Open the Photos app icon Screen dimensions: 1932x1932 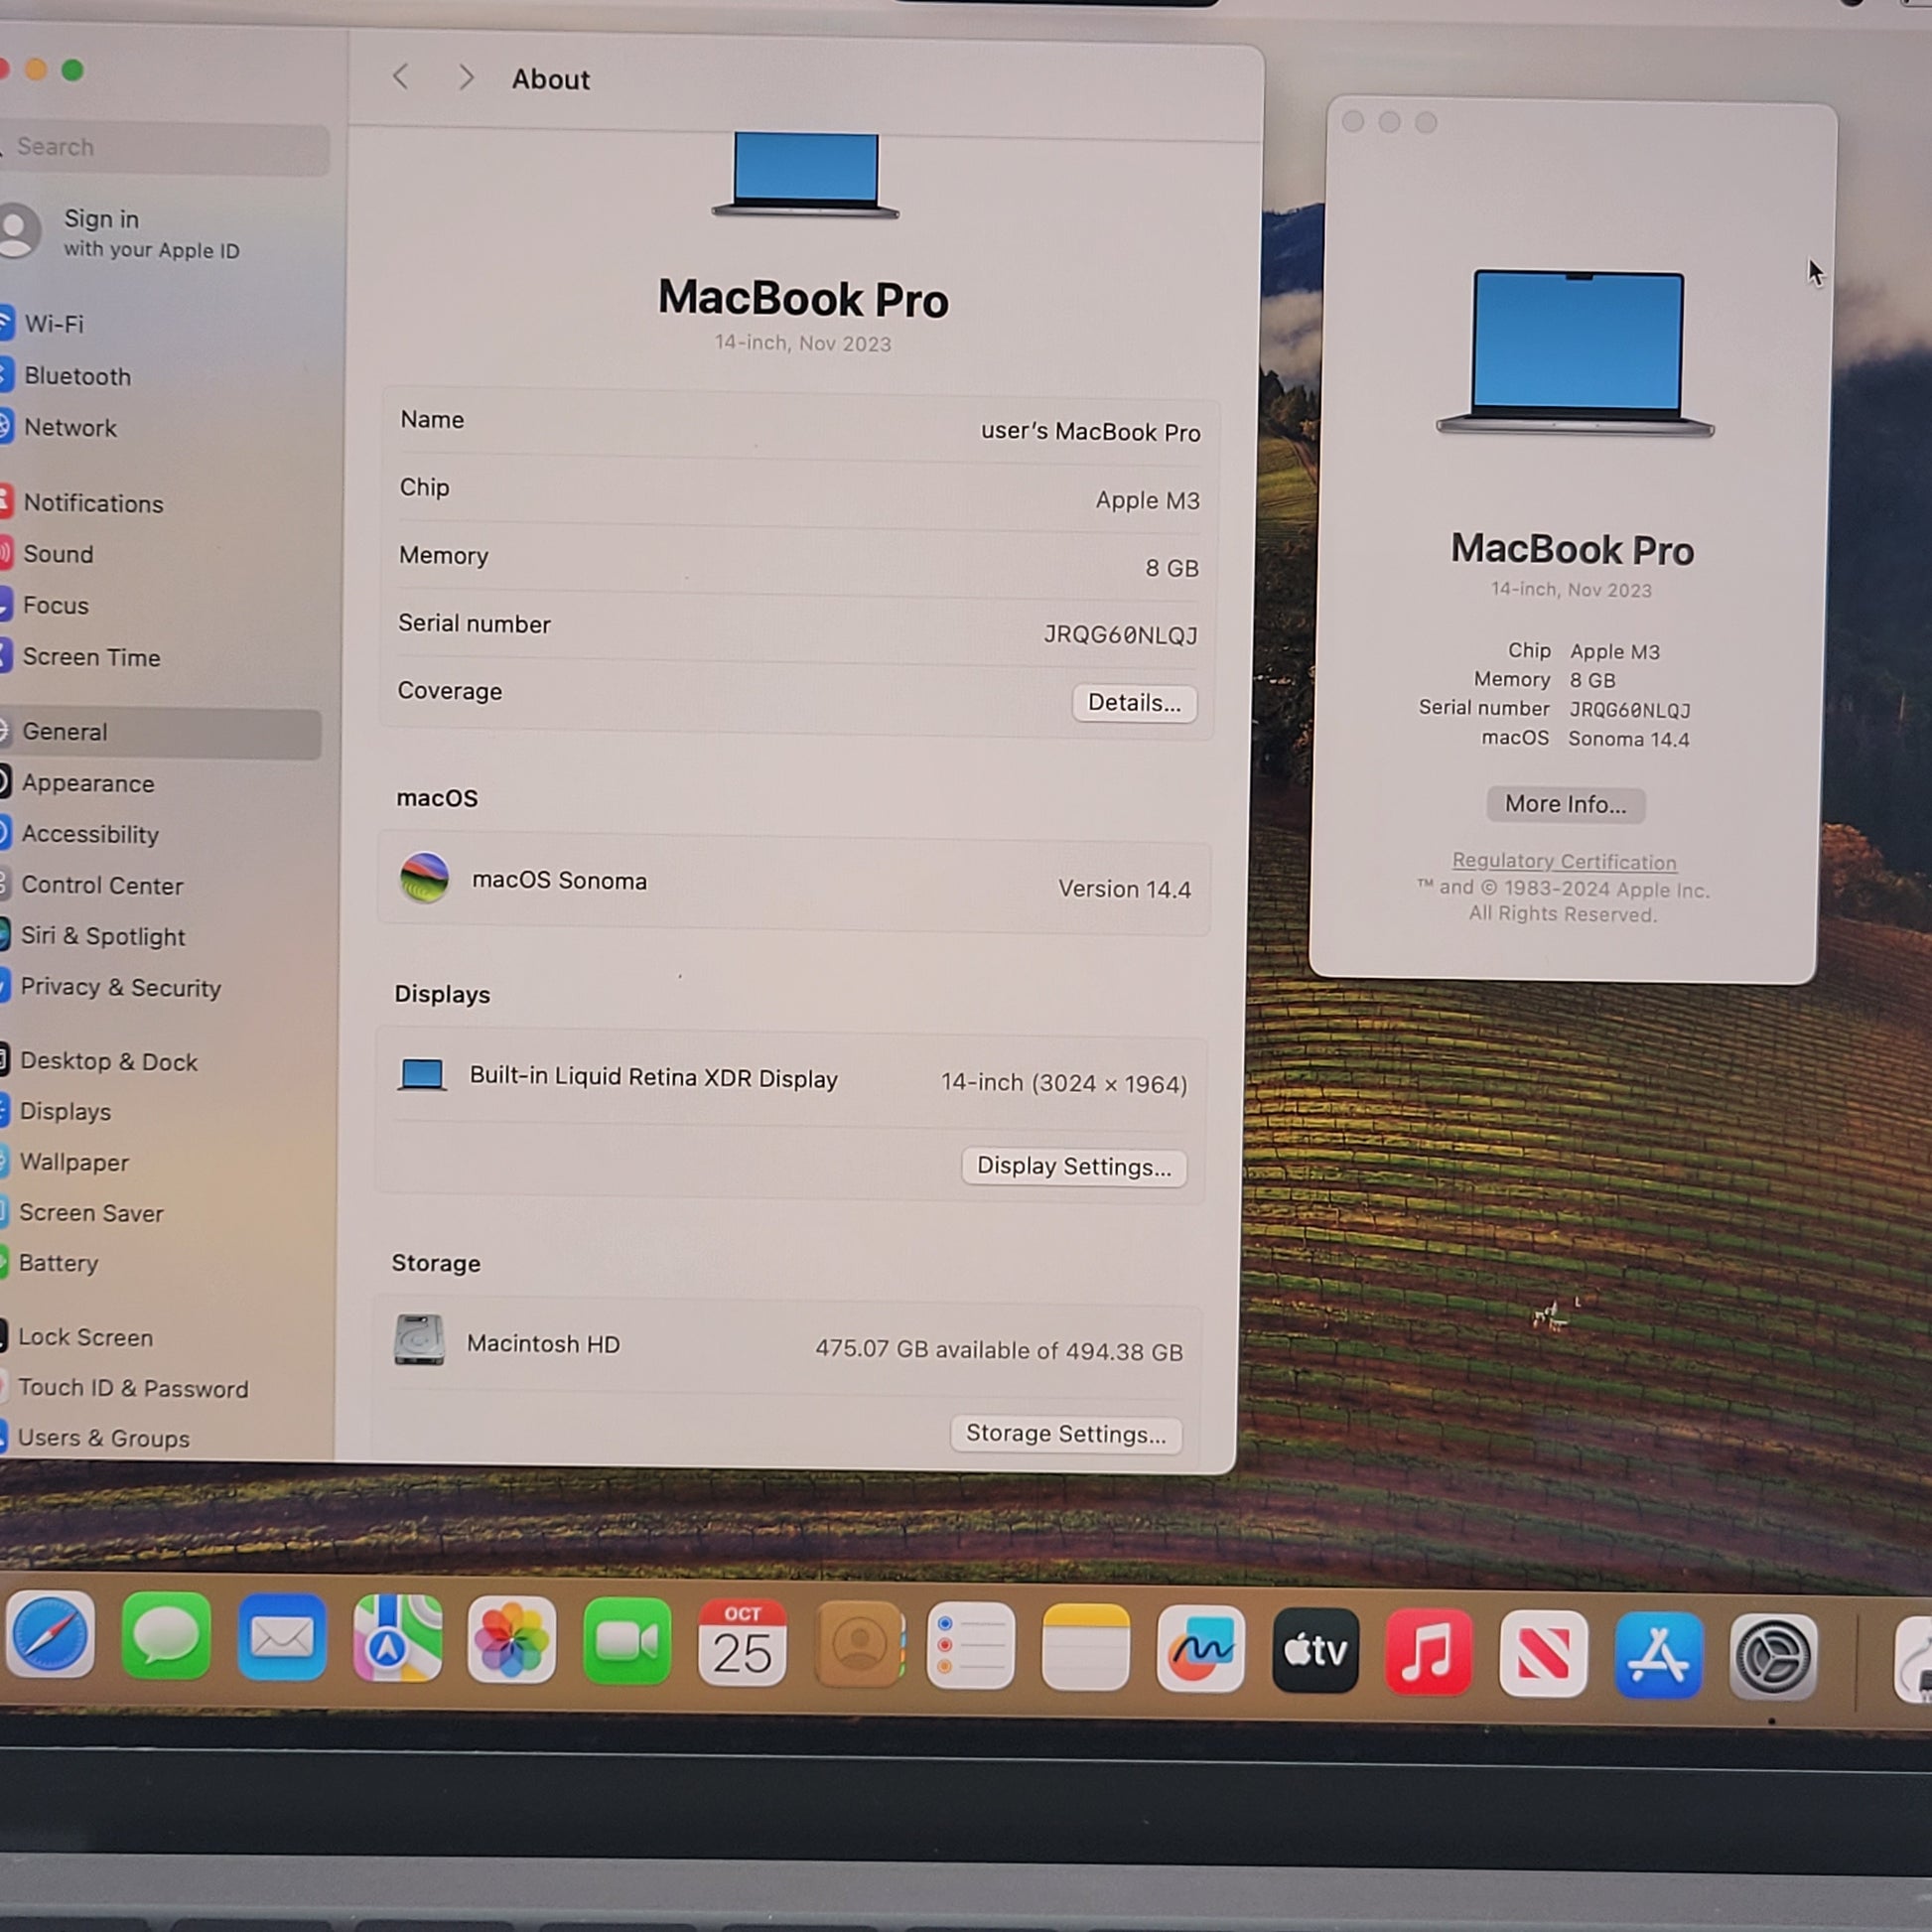coord(511,1641)
